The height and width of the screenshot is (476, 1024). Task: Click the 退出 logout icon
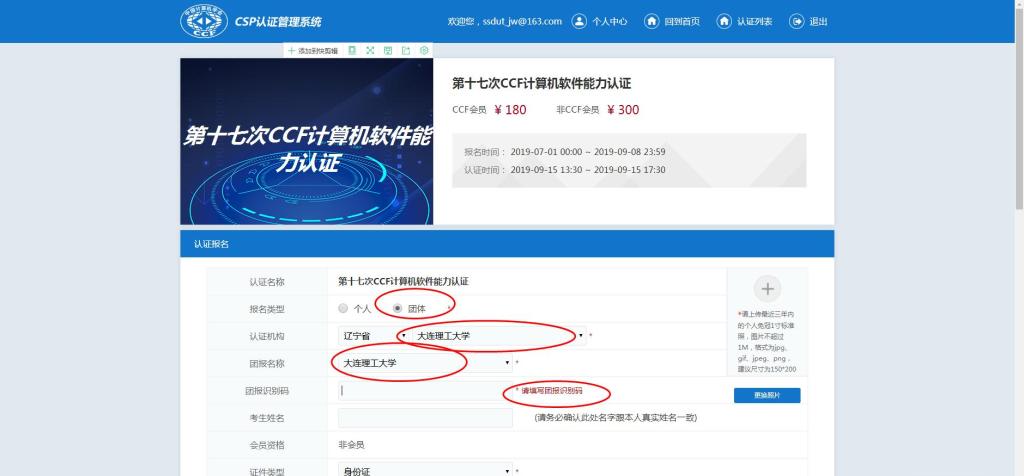tap(796, 21)
